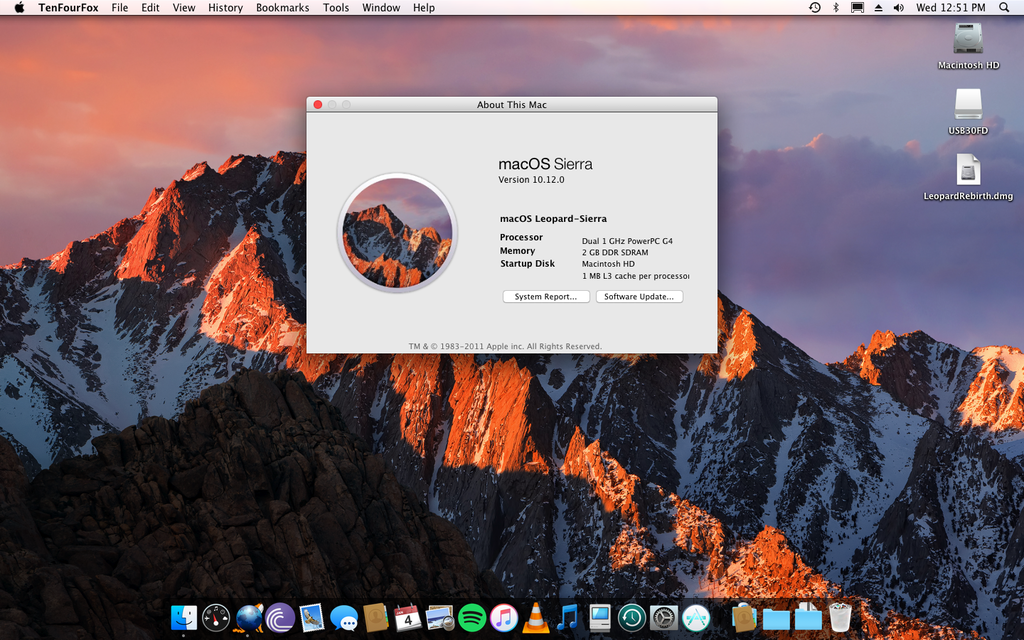Open System Preferences gear in dock
1024x640 pixels.
pyautogui.click(x=664, y=618)
